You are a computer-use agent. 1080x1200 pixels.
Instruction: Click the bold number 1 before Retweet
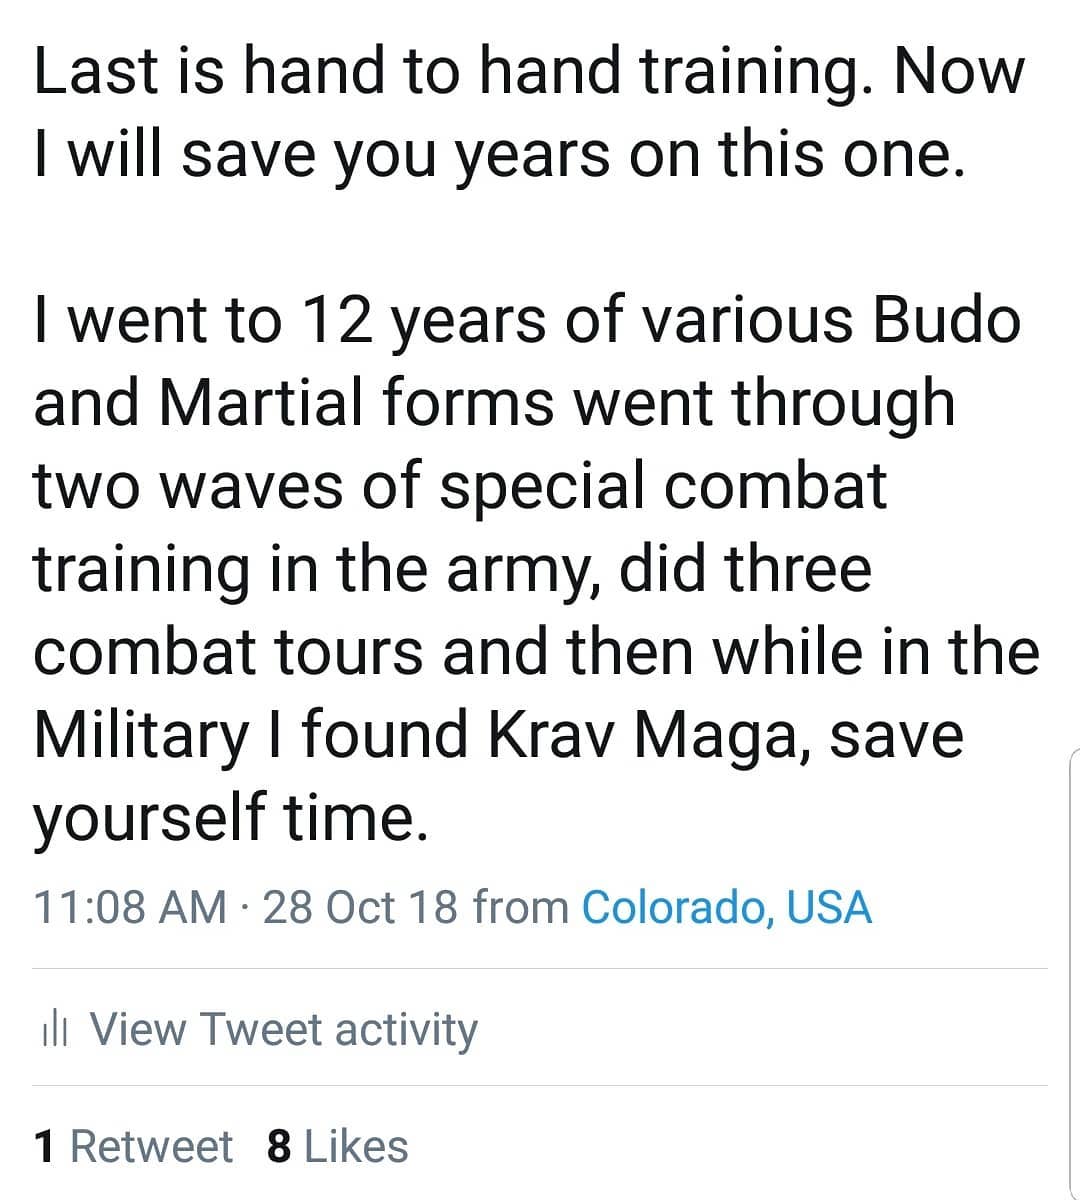tap(44, 1146)
